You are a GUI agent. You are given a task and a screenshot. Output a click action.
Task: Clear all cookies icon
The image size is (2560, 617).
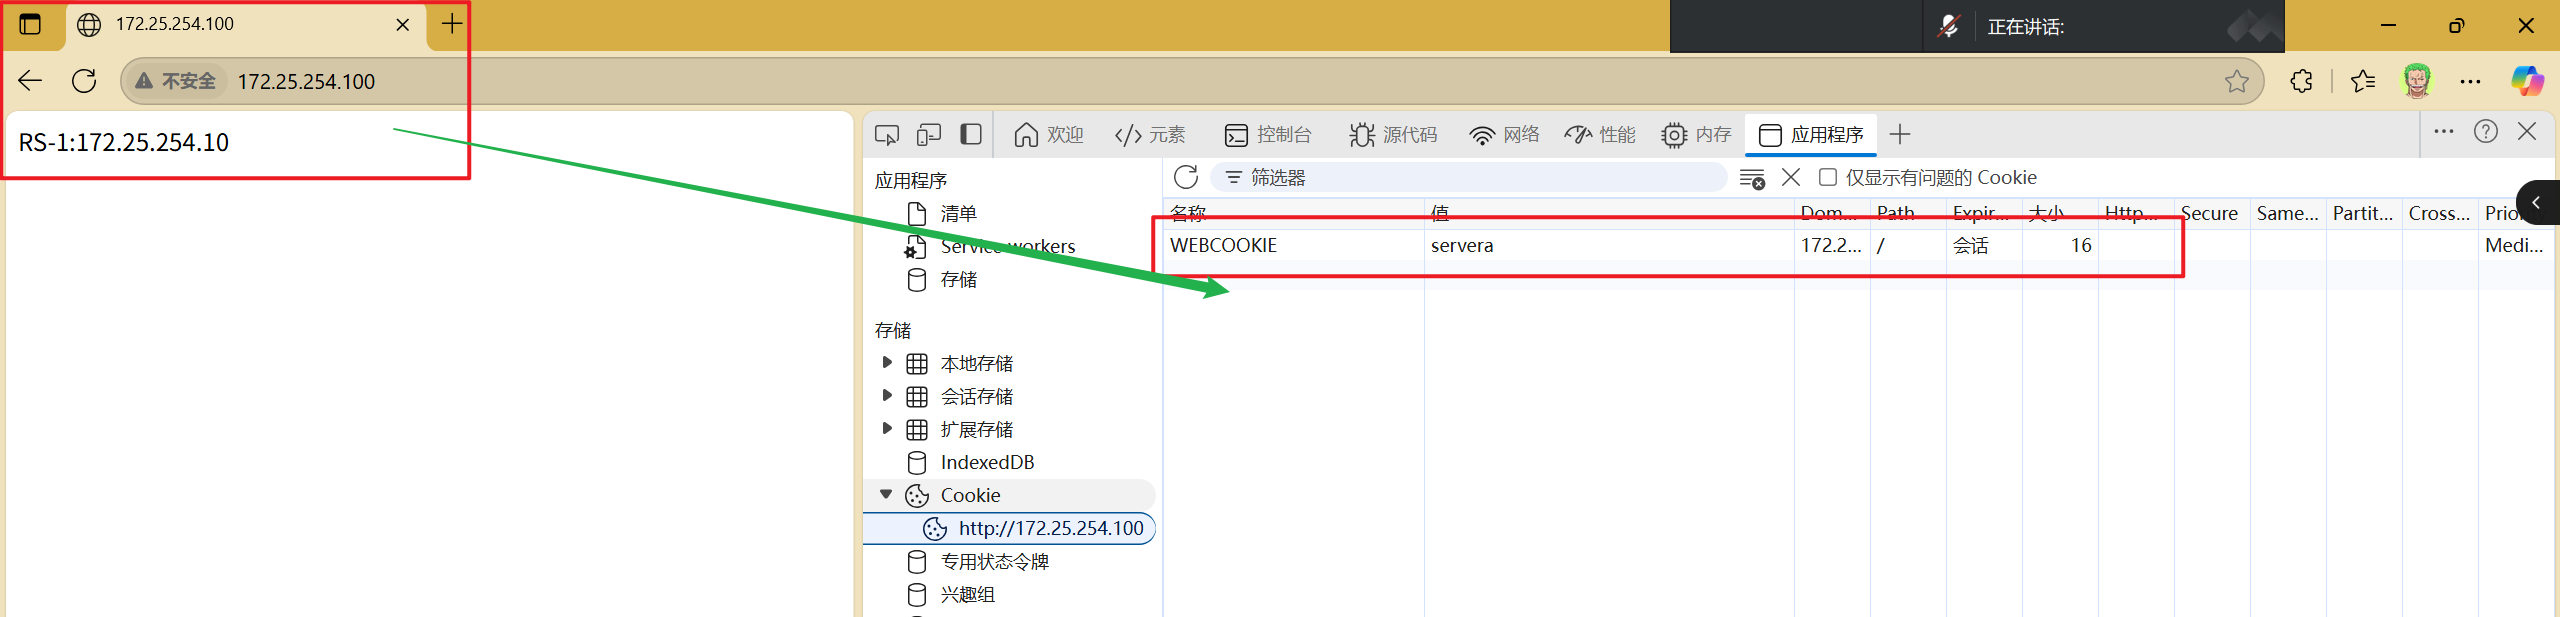(x=1752, y=178)
